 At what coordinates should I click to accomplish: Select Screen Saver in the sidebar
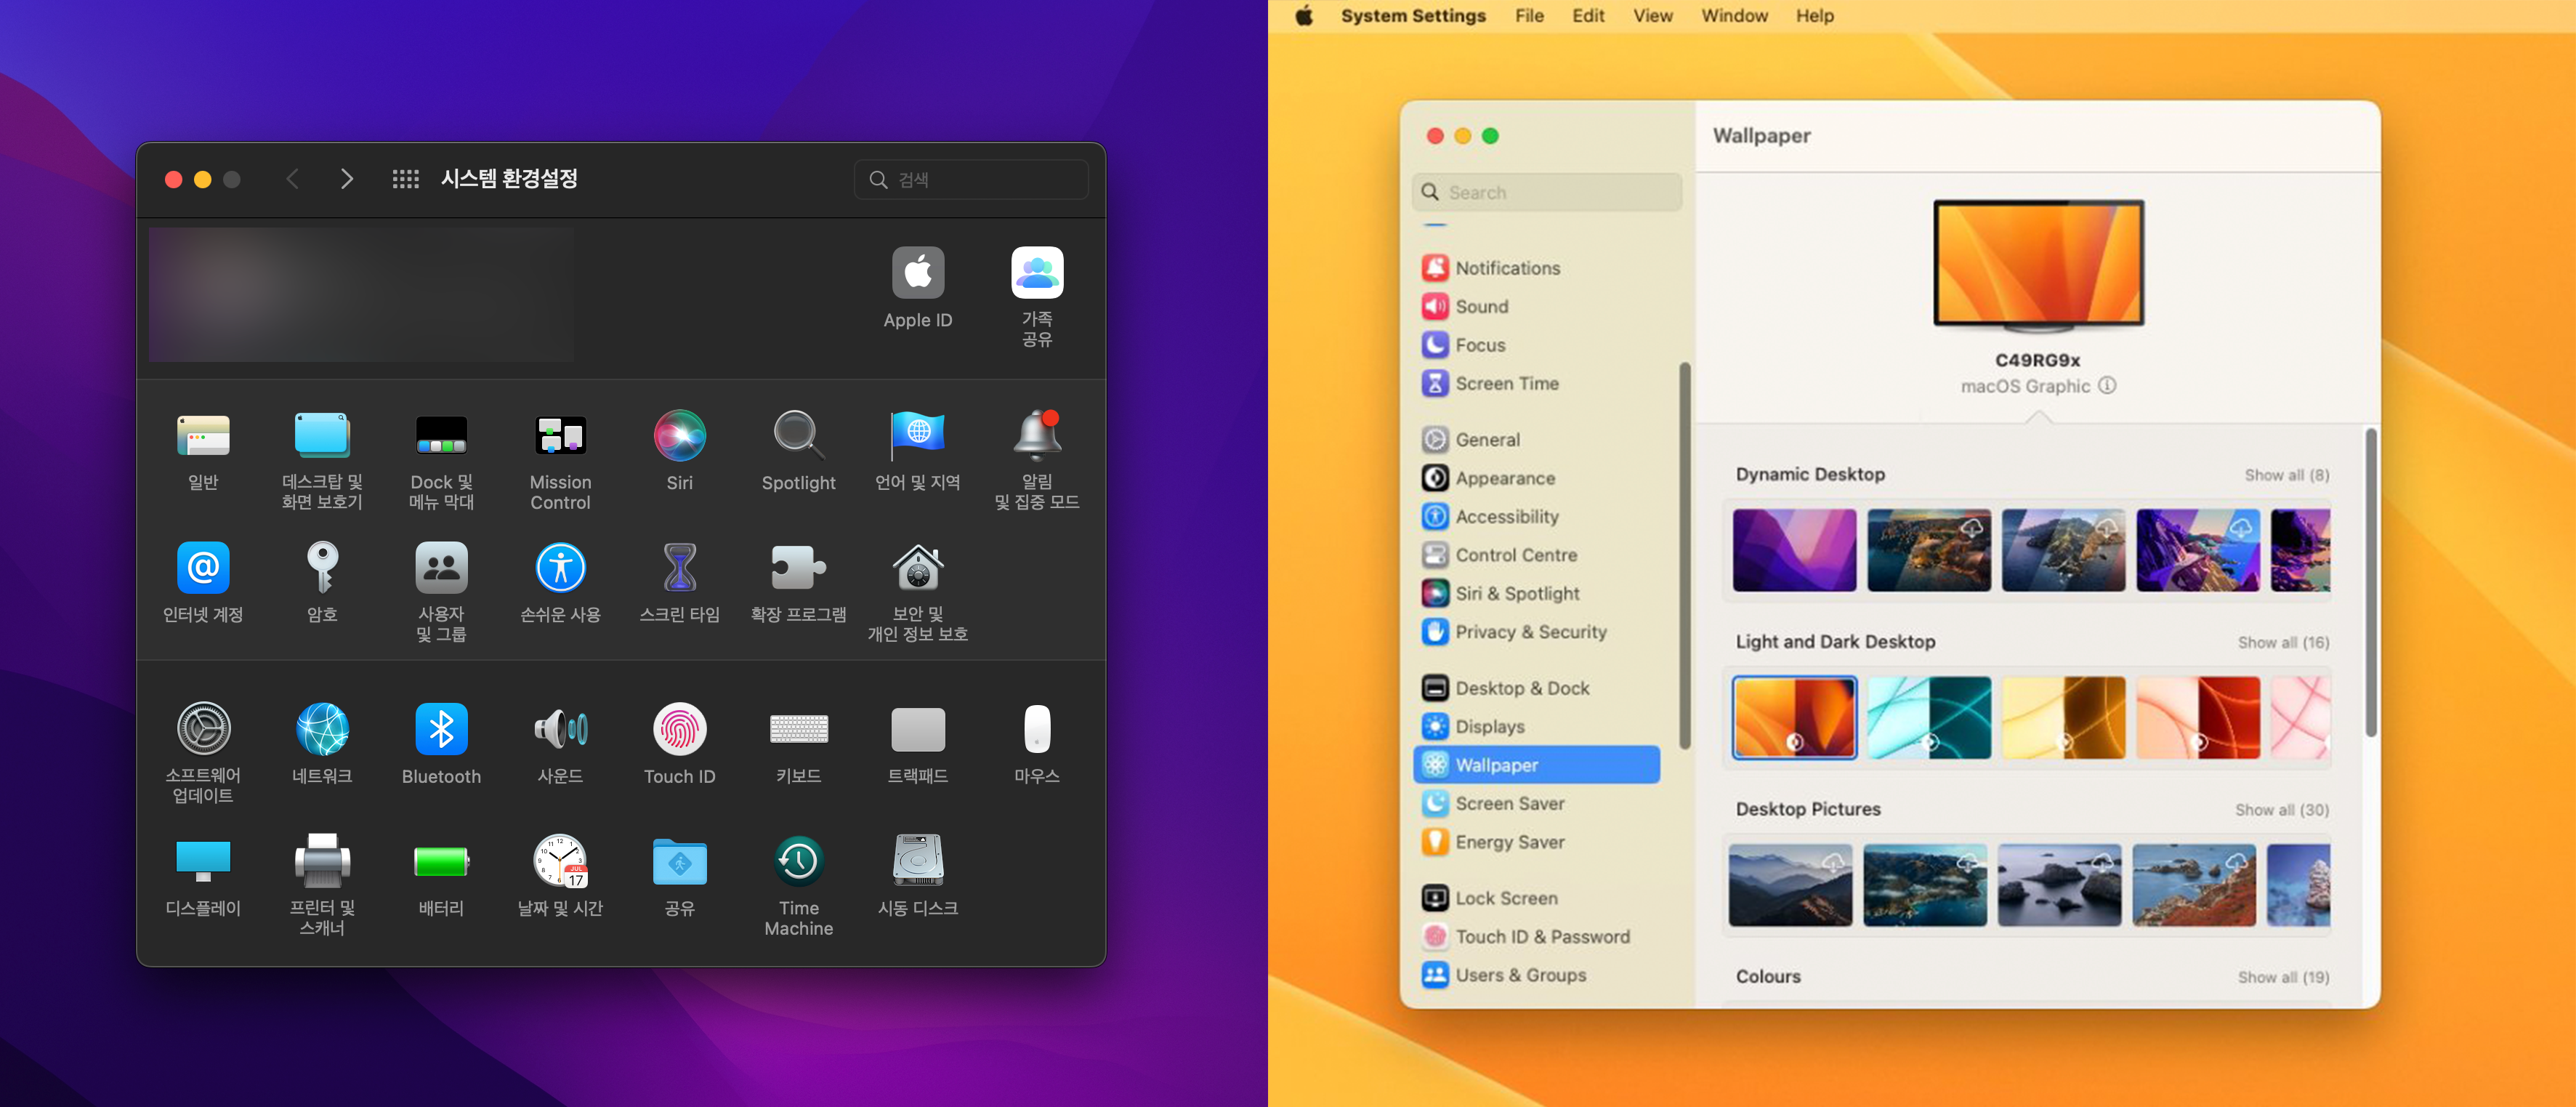tap(1536, 803)
